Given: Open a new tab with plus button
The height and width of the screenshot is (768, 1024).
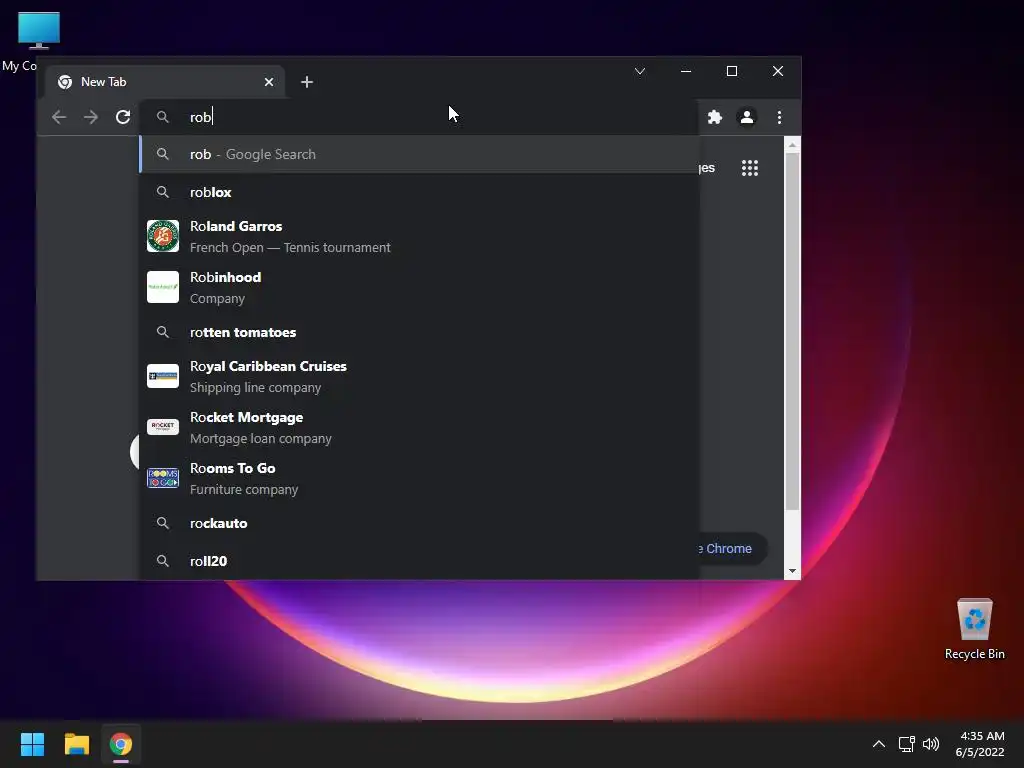Looking at the screenshot, I should point(307,82).
